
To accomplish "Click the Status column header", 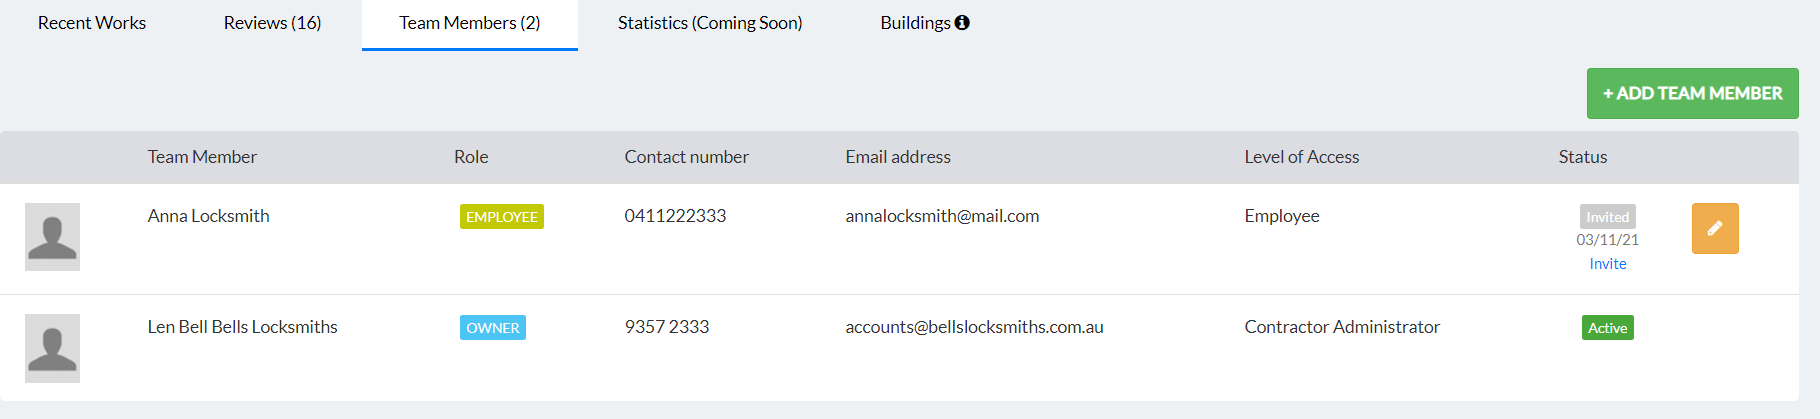I will tap(1582, 157).
